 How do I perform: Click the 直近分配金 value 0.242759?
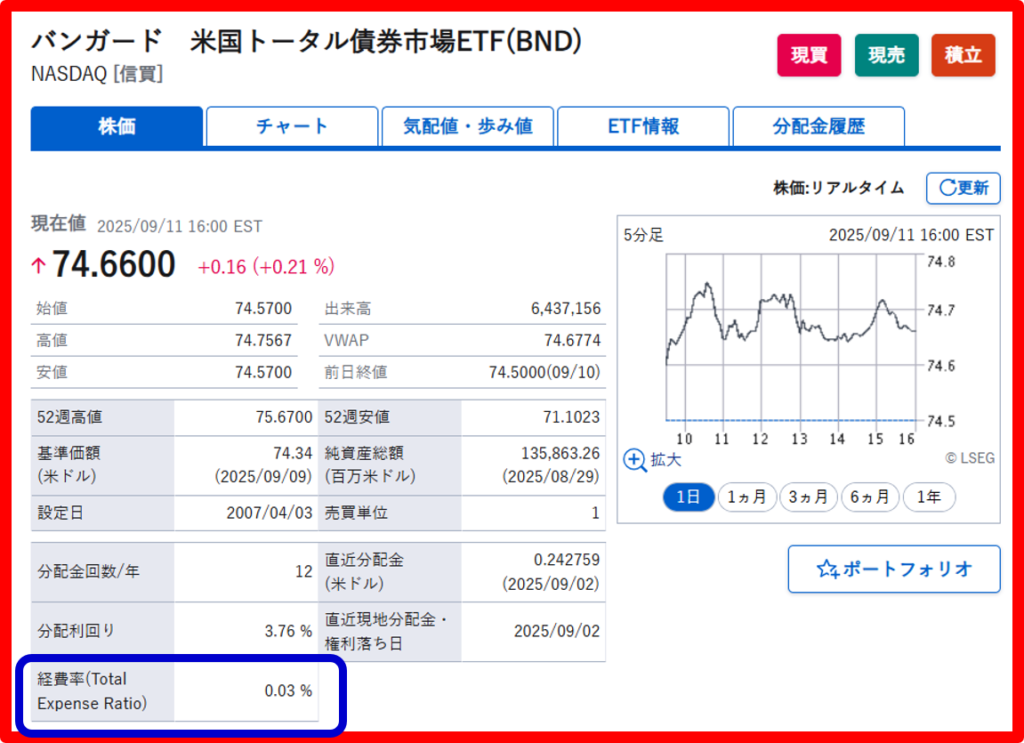[567, 560]
